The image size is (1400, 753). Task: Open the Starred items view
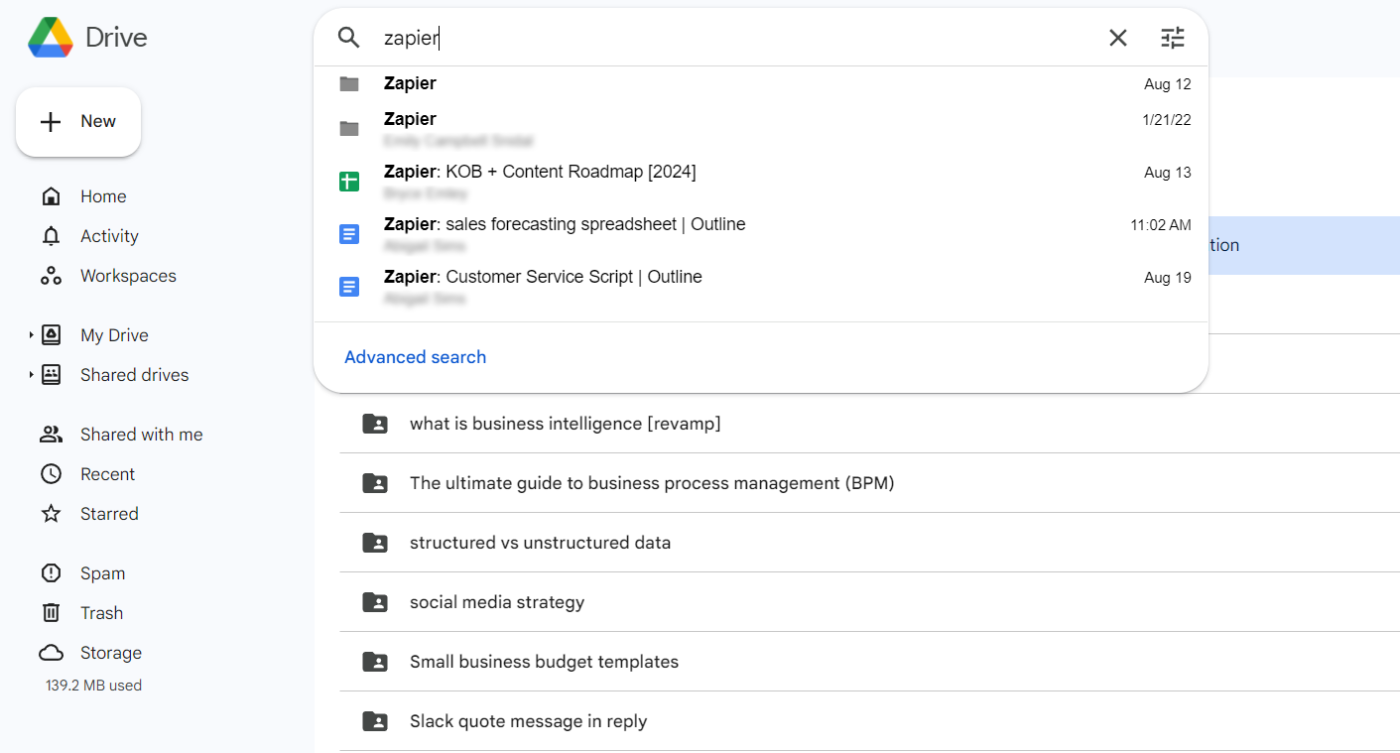tap(108, 514)
